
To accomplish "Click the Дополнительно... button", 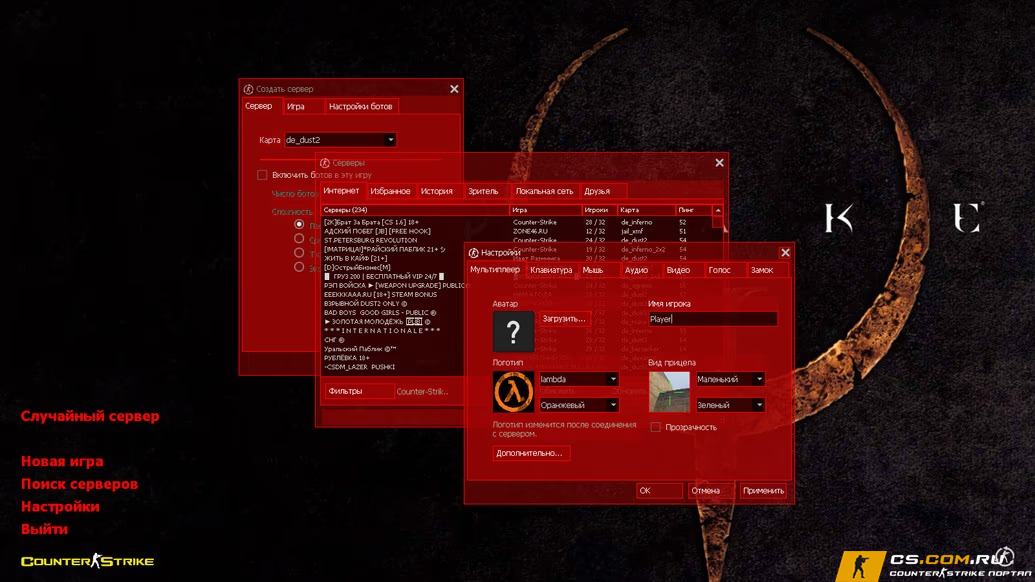I will (530, 453).
